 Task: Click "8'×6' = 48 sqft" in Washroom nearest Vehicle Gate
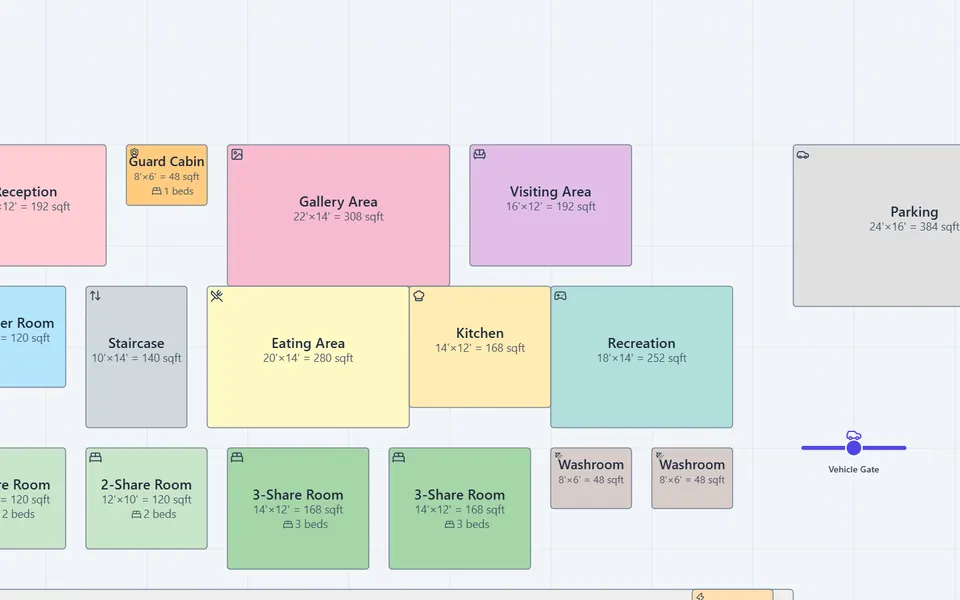[x=692, y=480]
